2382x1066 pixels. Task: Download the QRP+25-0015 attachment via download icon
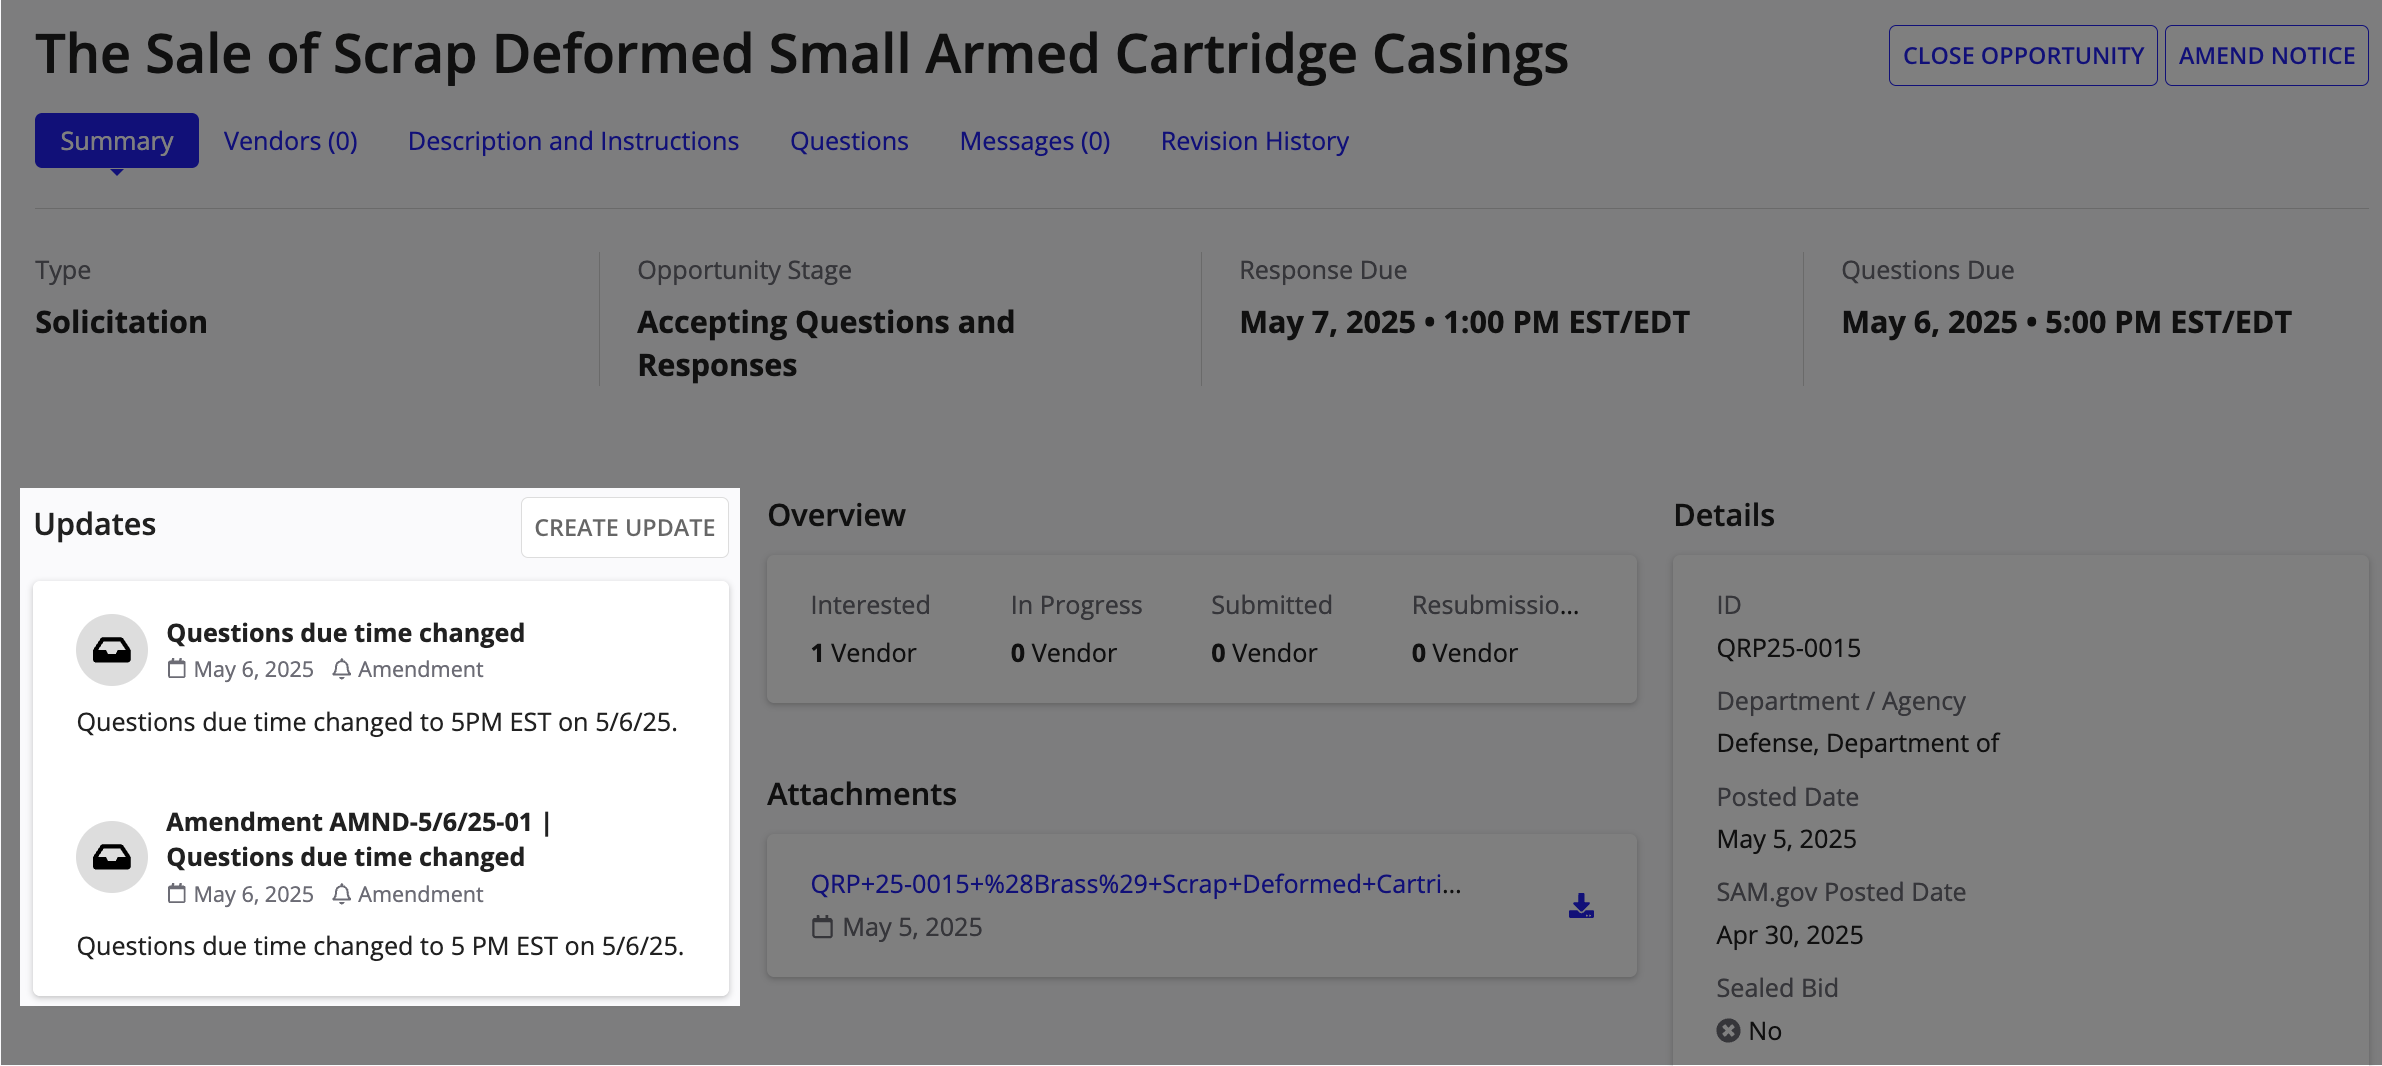(1581, 906)
